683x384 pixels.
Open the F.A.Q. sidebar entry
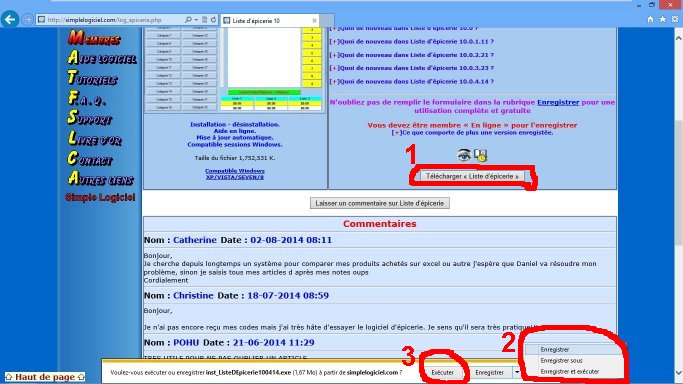pos(87,98)
